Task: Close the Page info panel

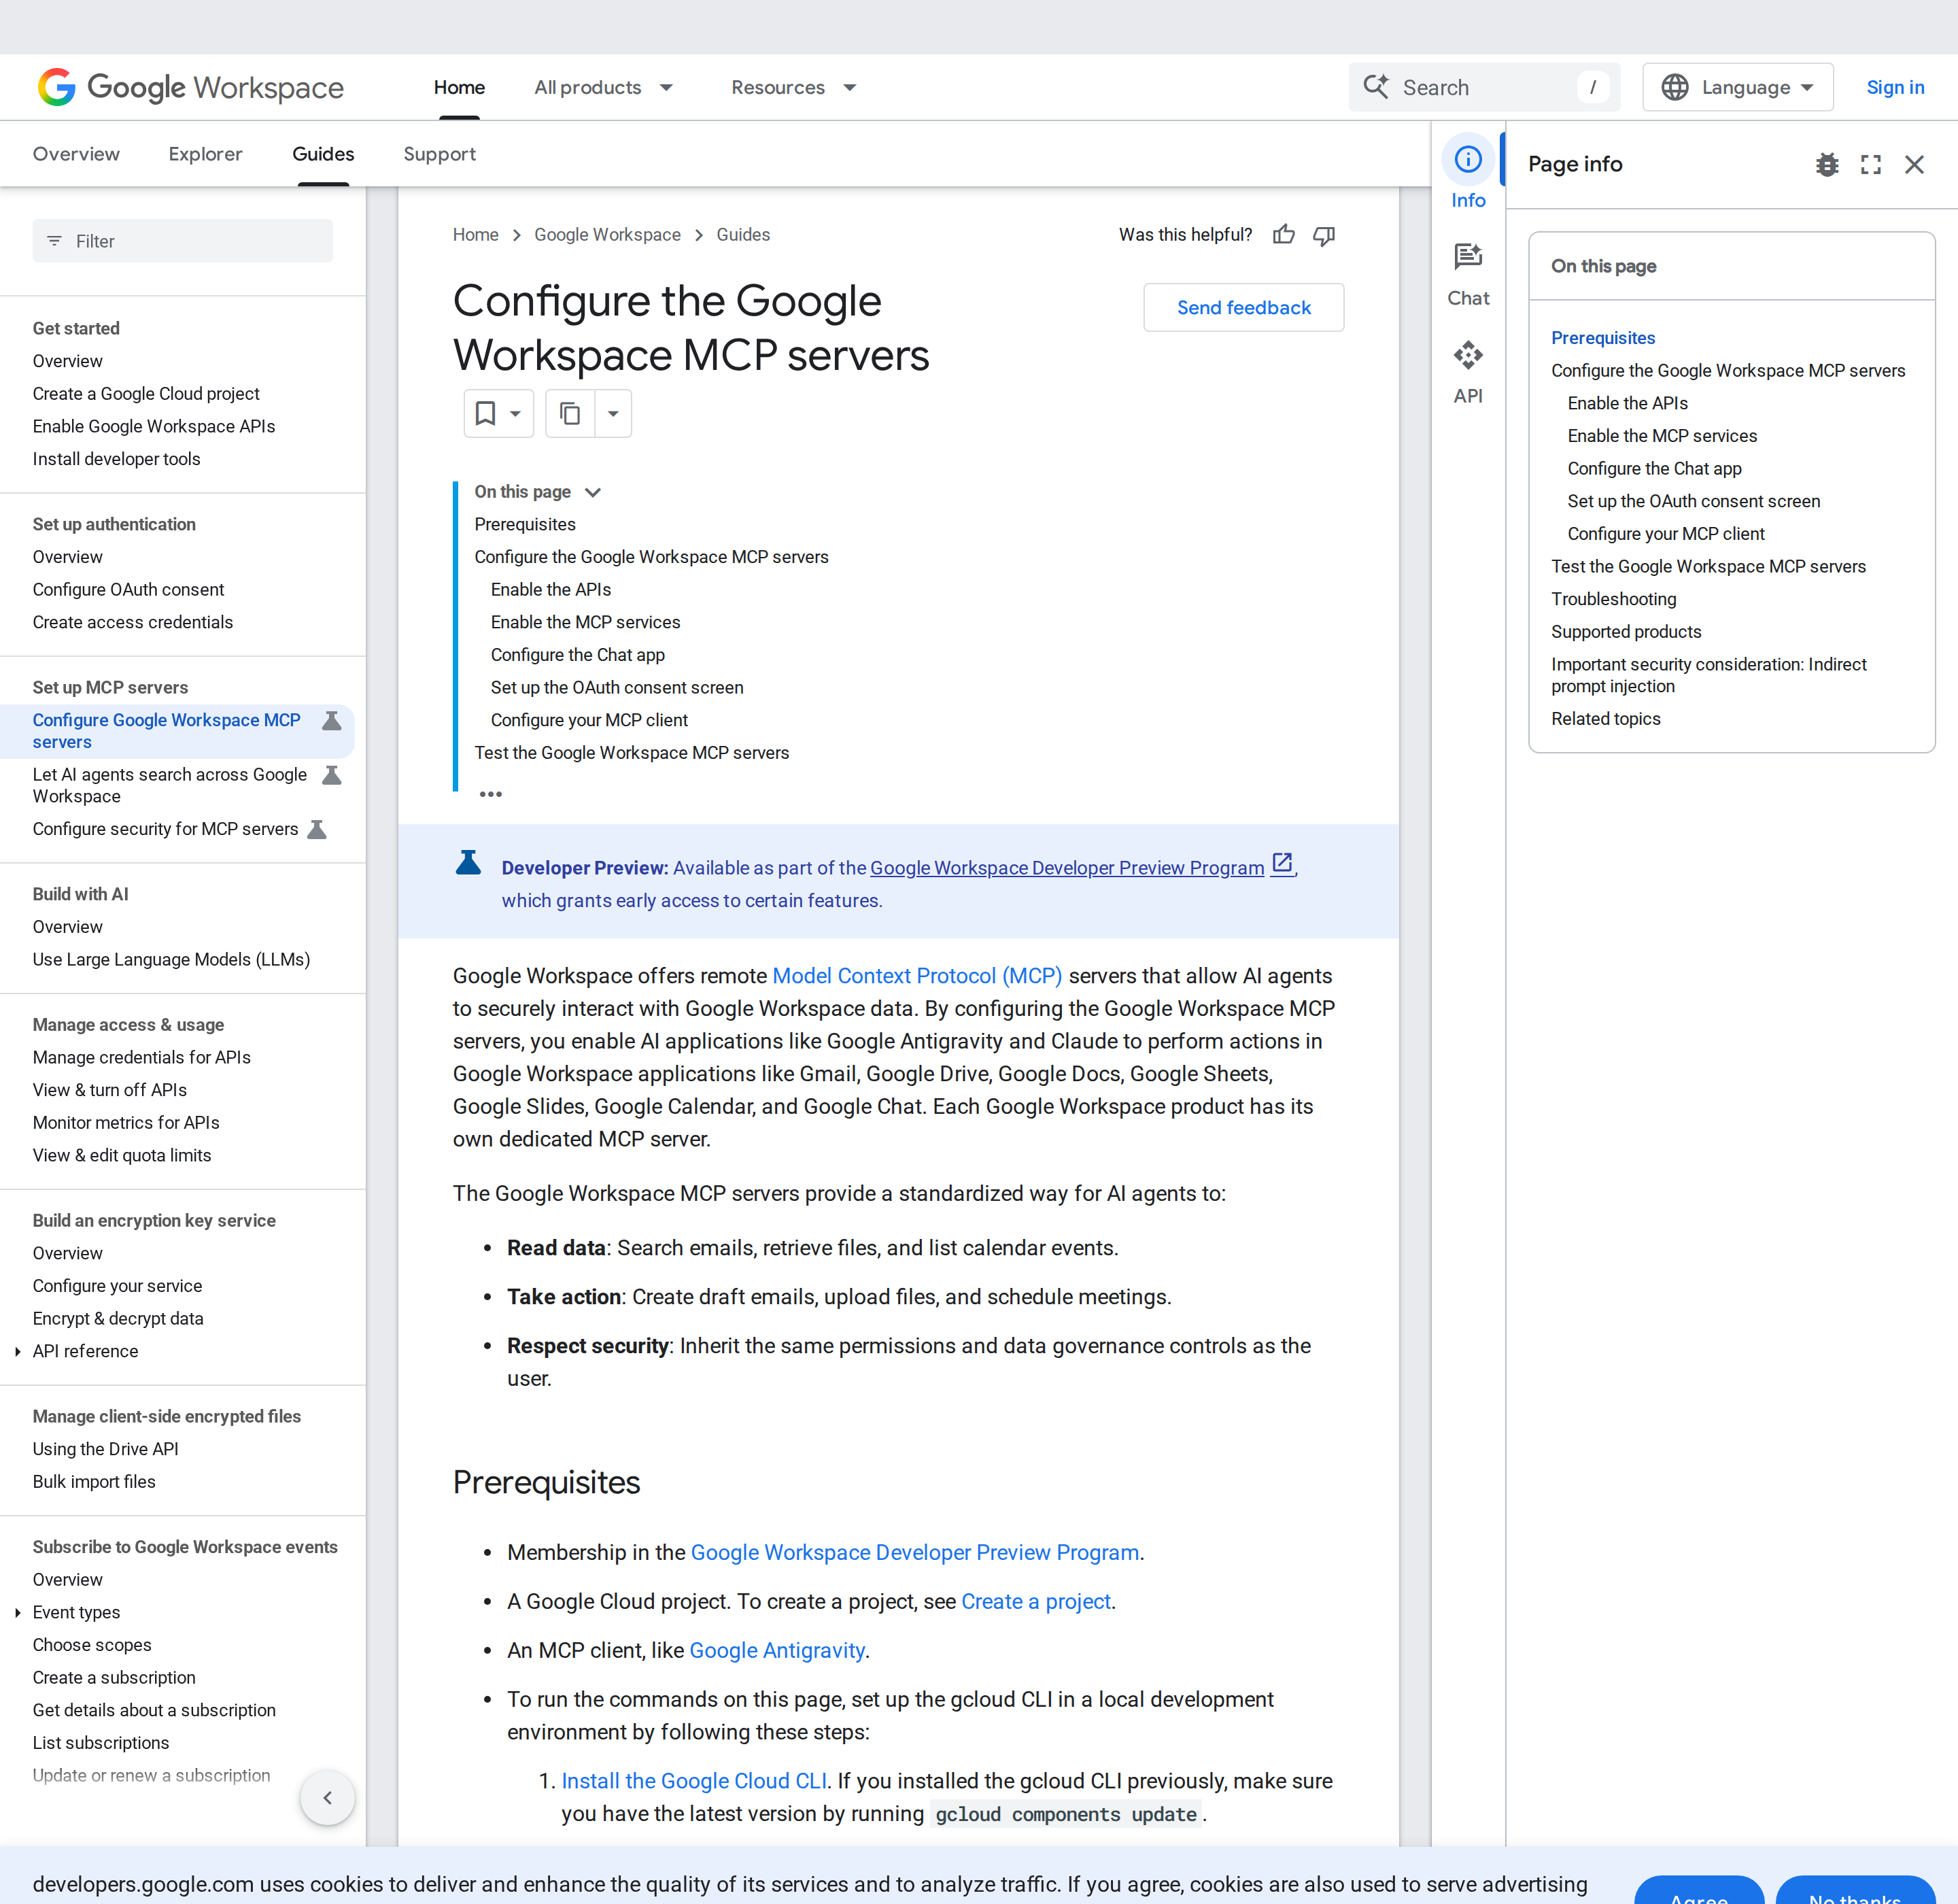Action: tap(1914, 164)
